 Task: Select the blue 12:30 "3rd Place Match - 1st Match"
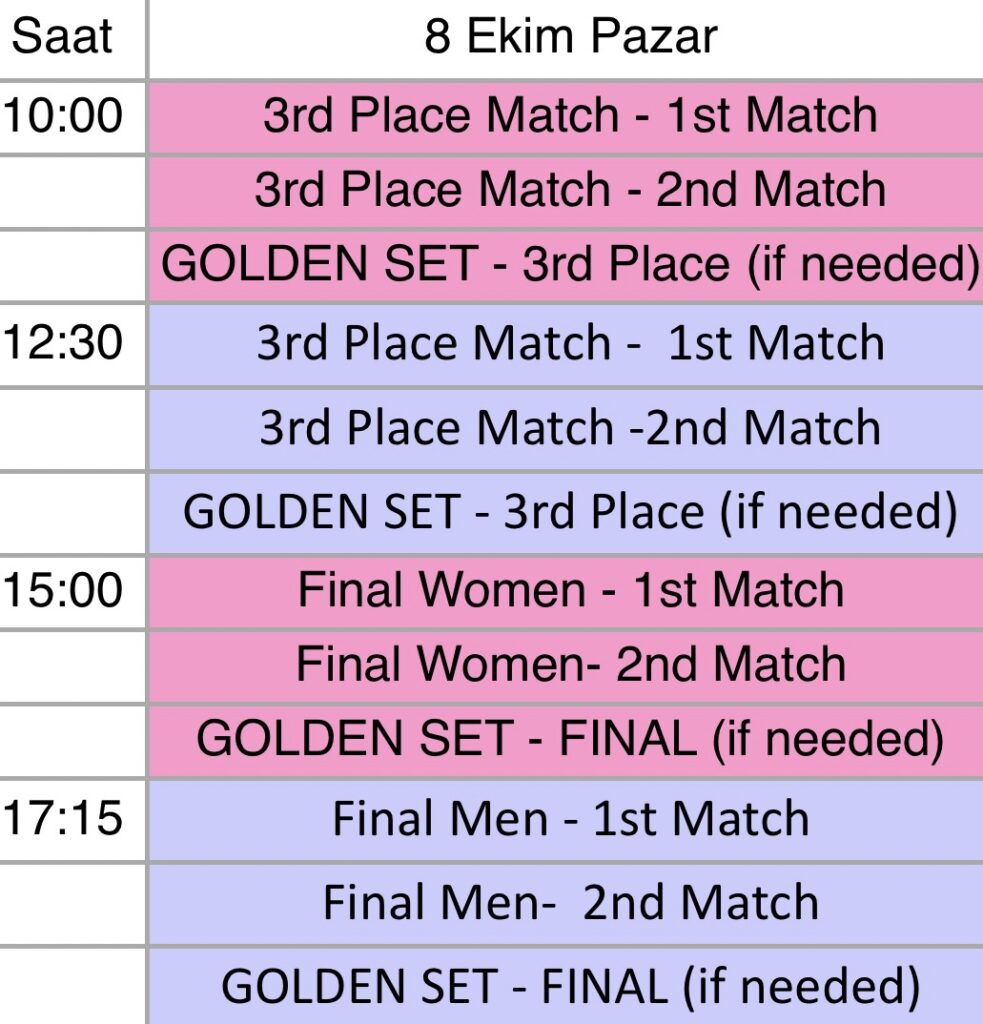(x=571, y=344)
